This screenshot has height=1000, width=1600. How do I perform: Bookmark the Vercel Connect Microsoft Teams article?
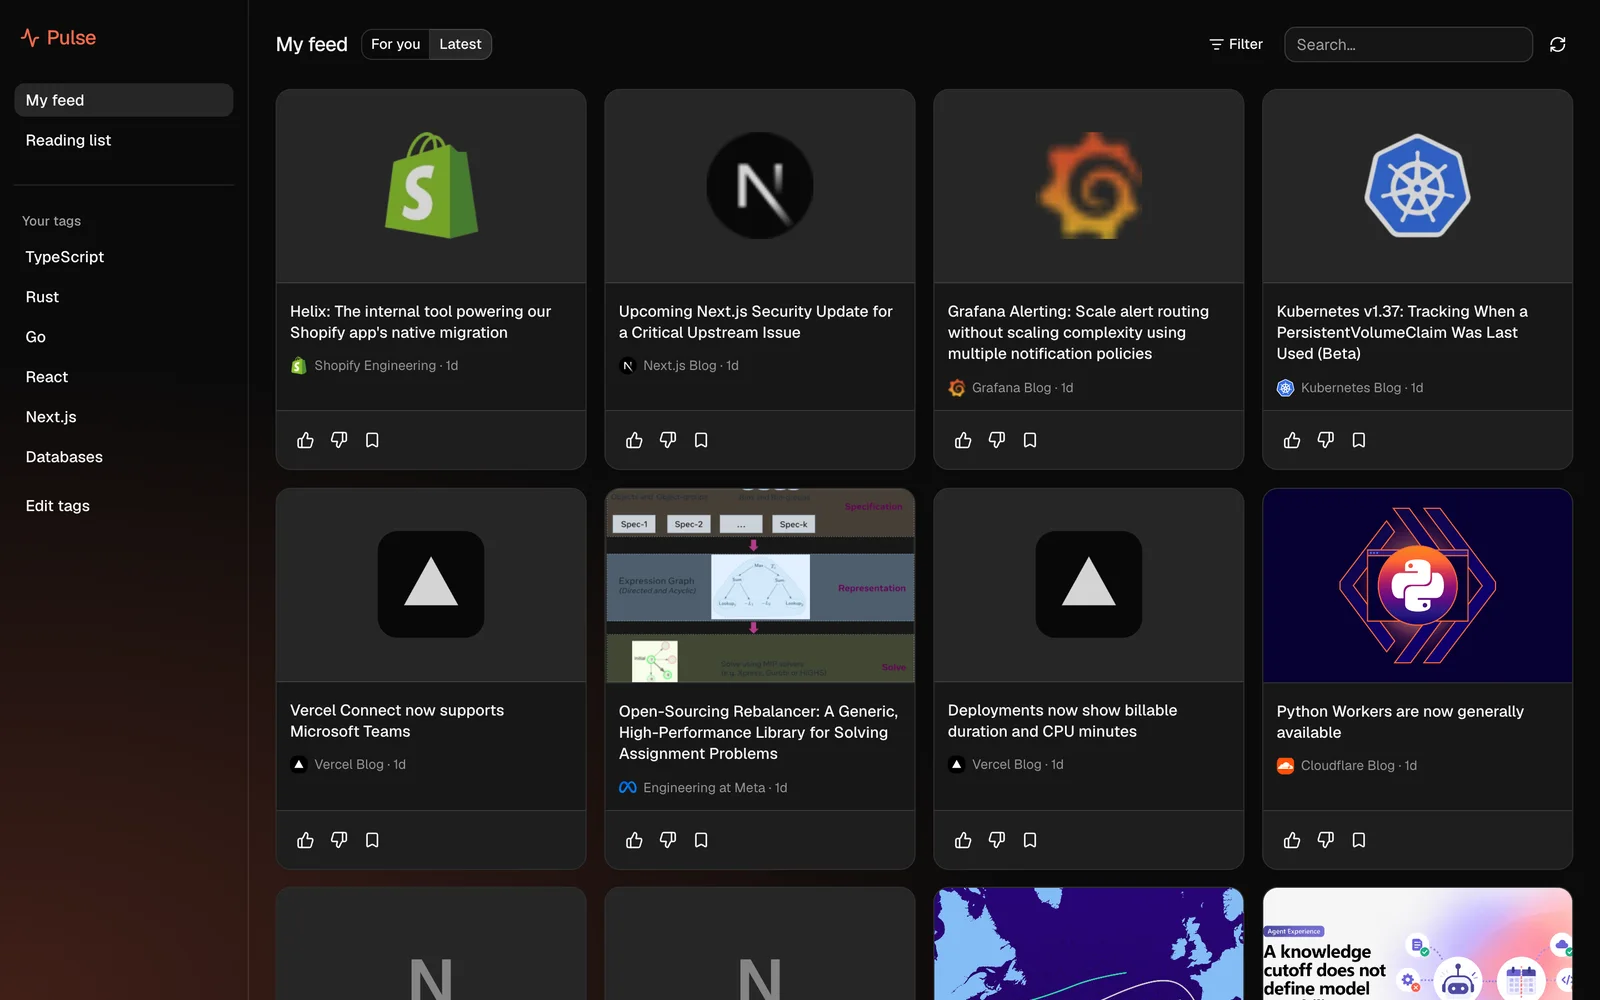click(x=372, y=840)
